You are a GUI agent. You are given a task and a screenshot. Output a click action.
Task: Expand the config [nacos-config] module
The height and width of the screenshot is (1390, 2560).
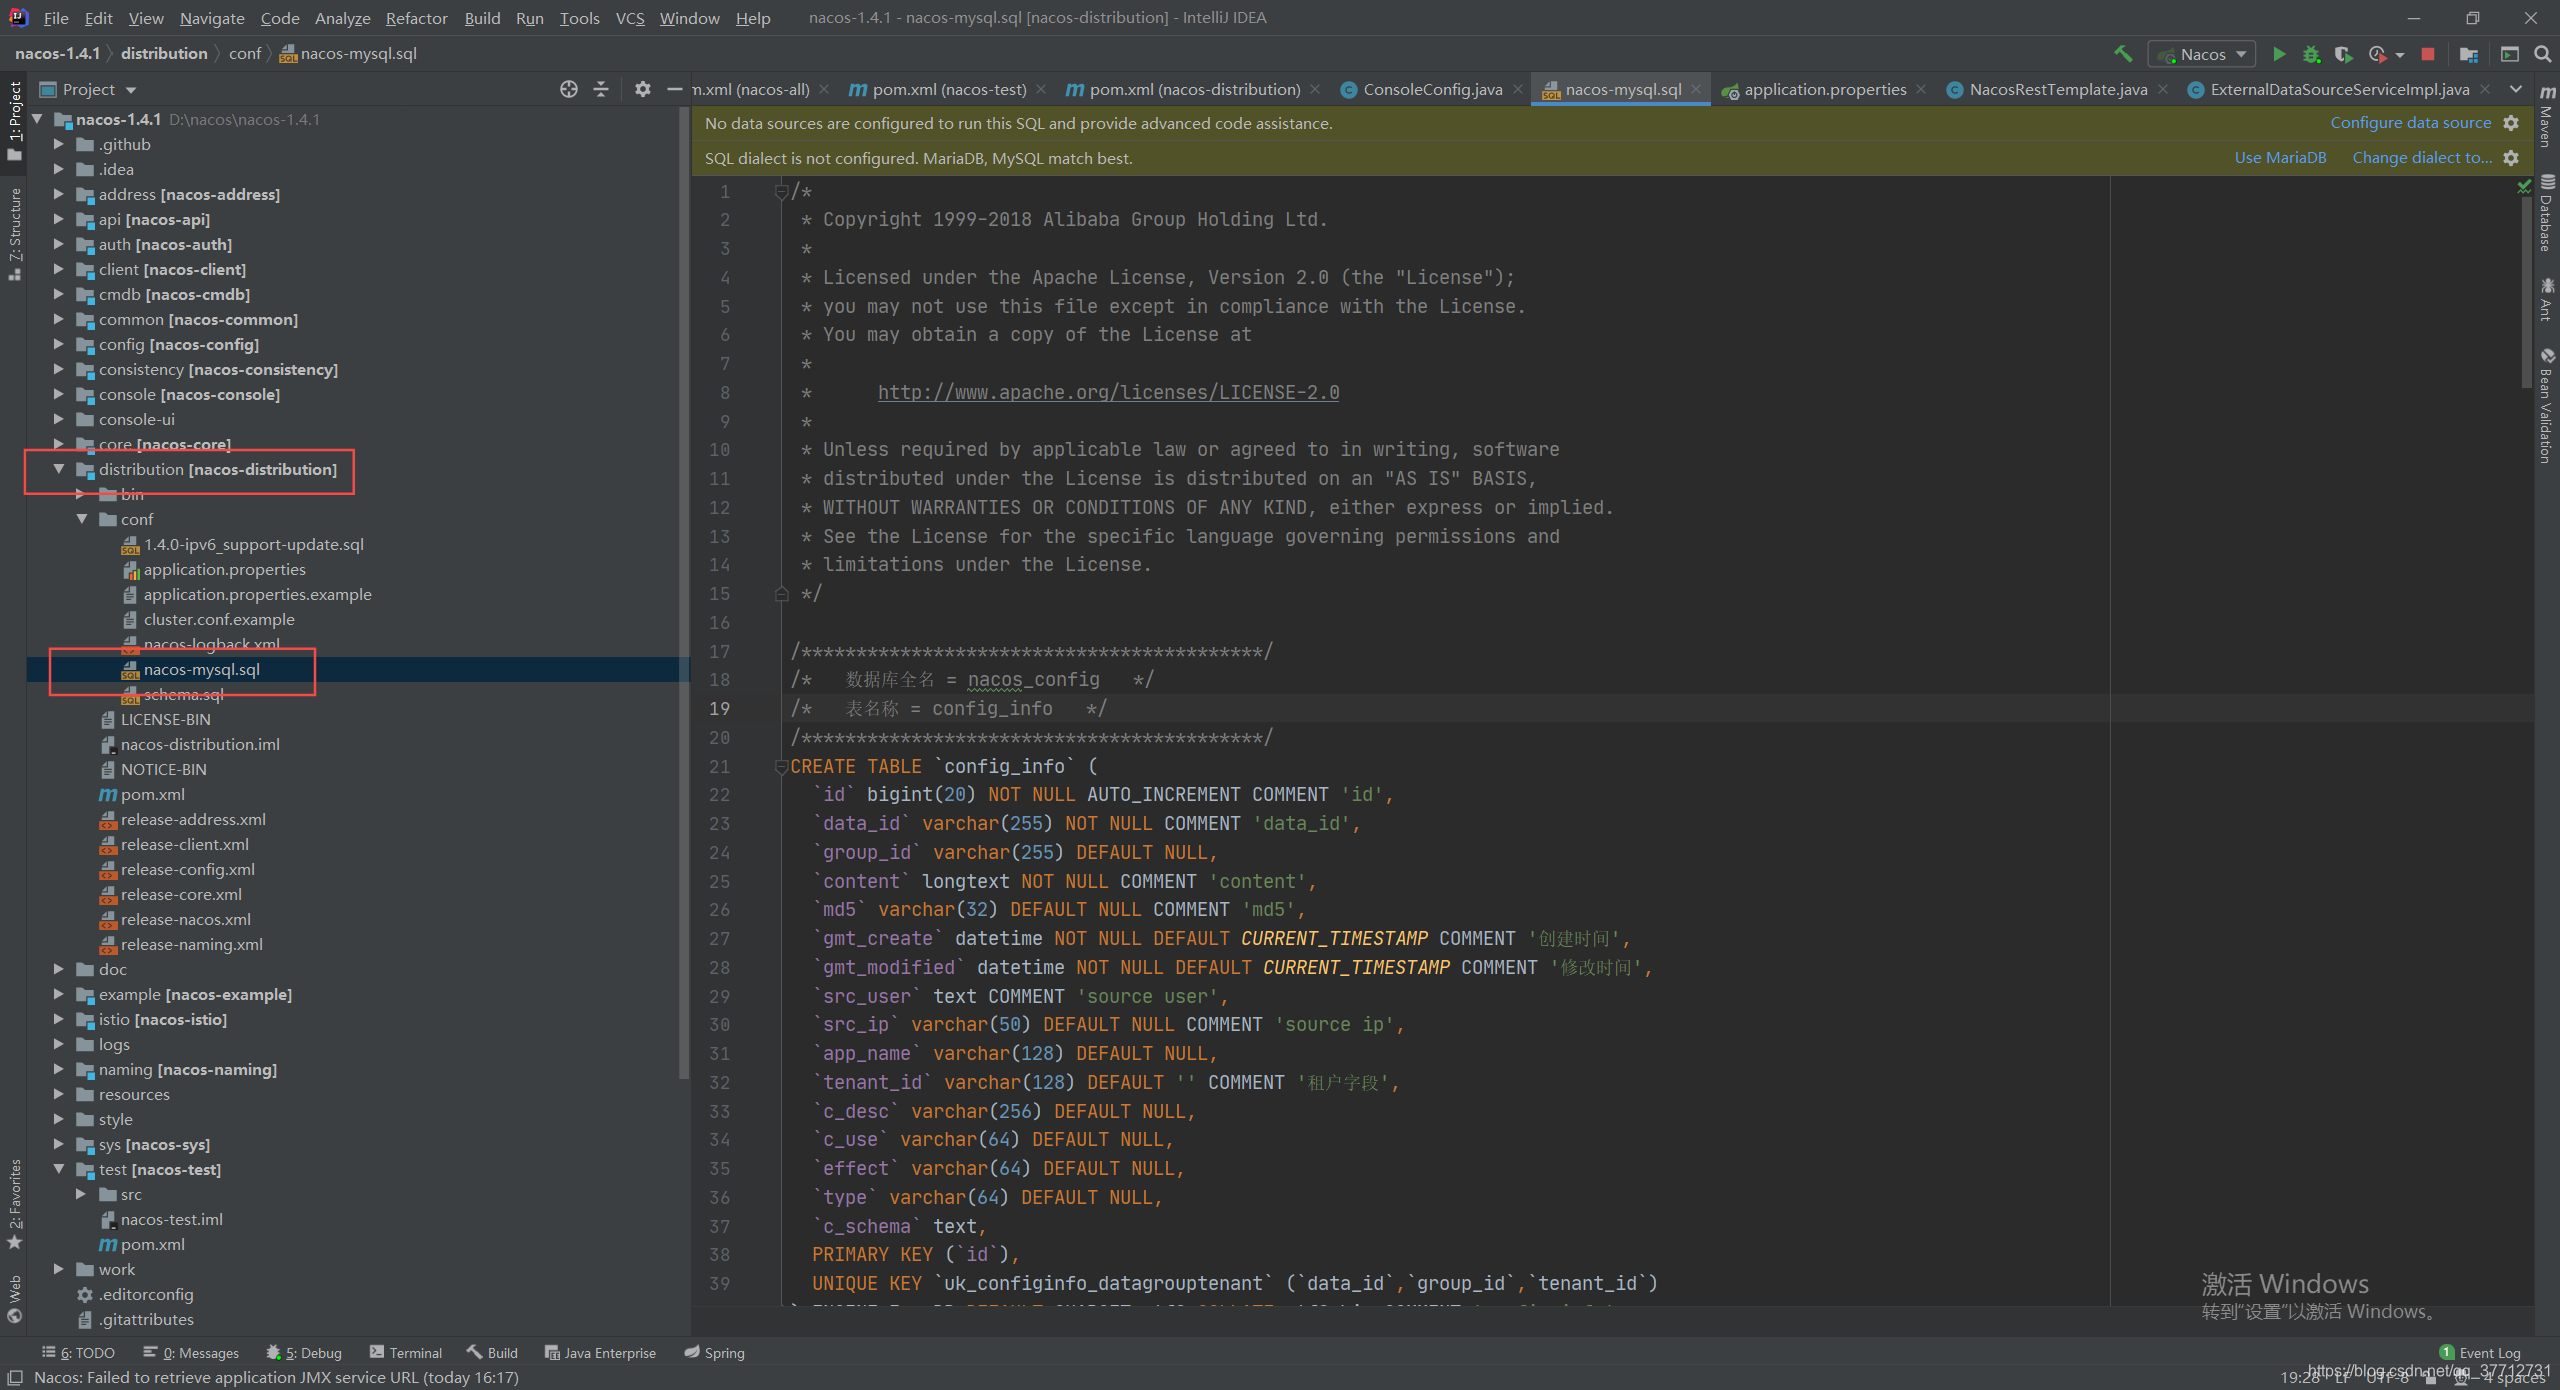click(59, 344)
